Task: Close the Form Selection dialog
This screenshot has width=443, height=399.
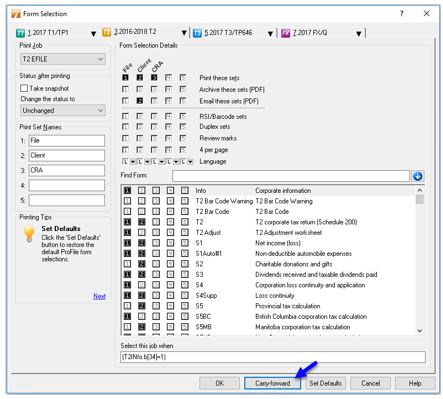Action: point(426,14)
